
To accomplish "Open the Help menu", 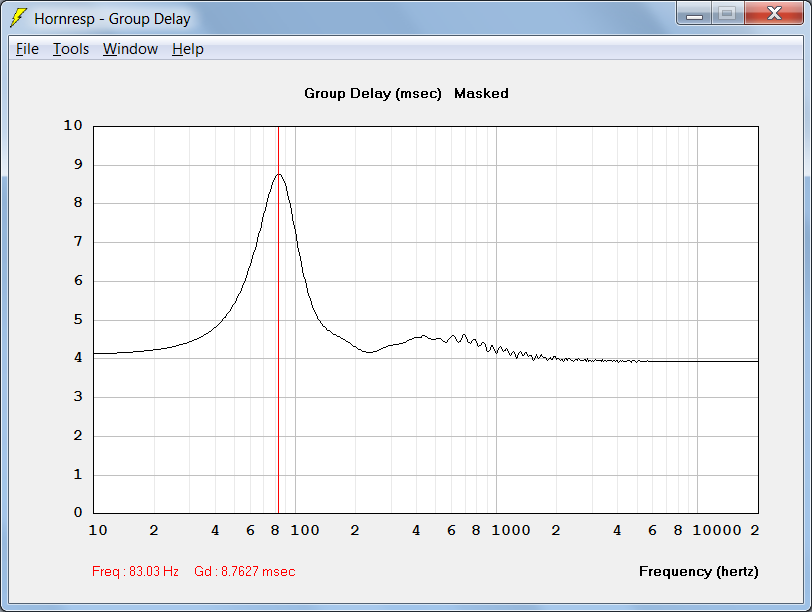I will point(187,49).
